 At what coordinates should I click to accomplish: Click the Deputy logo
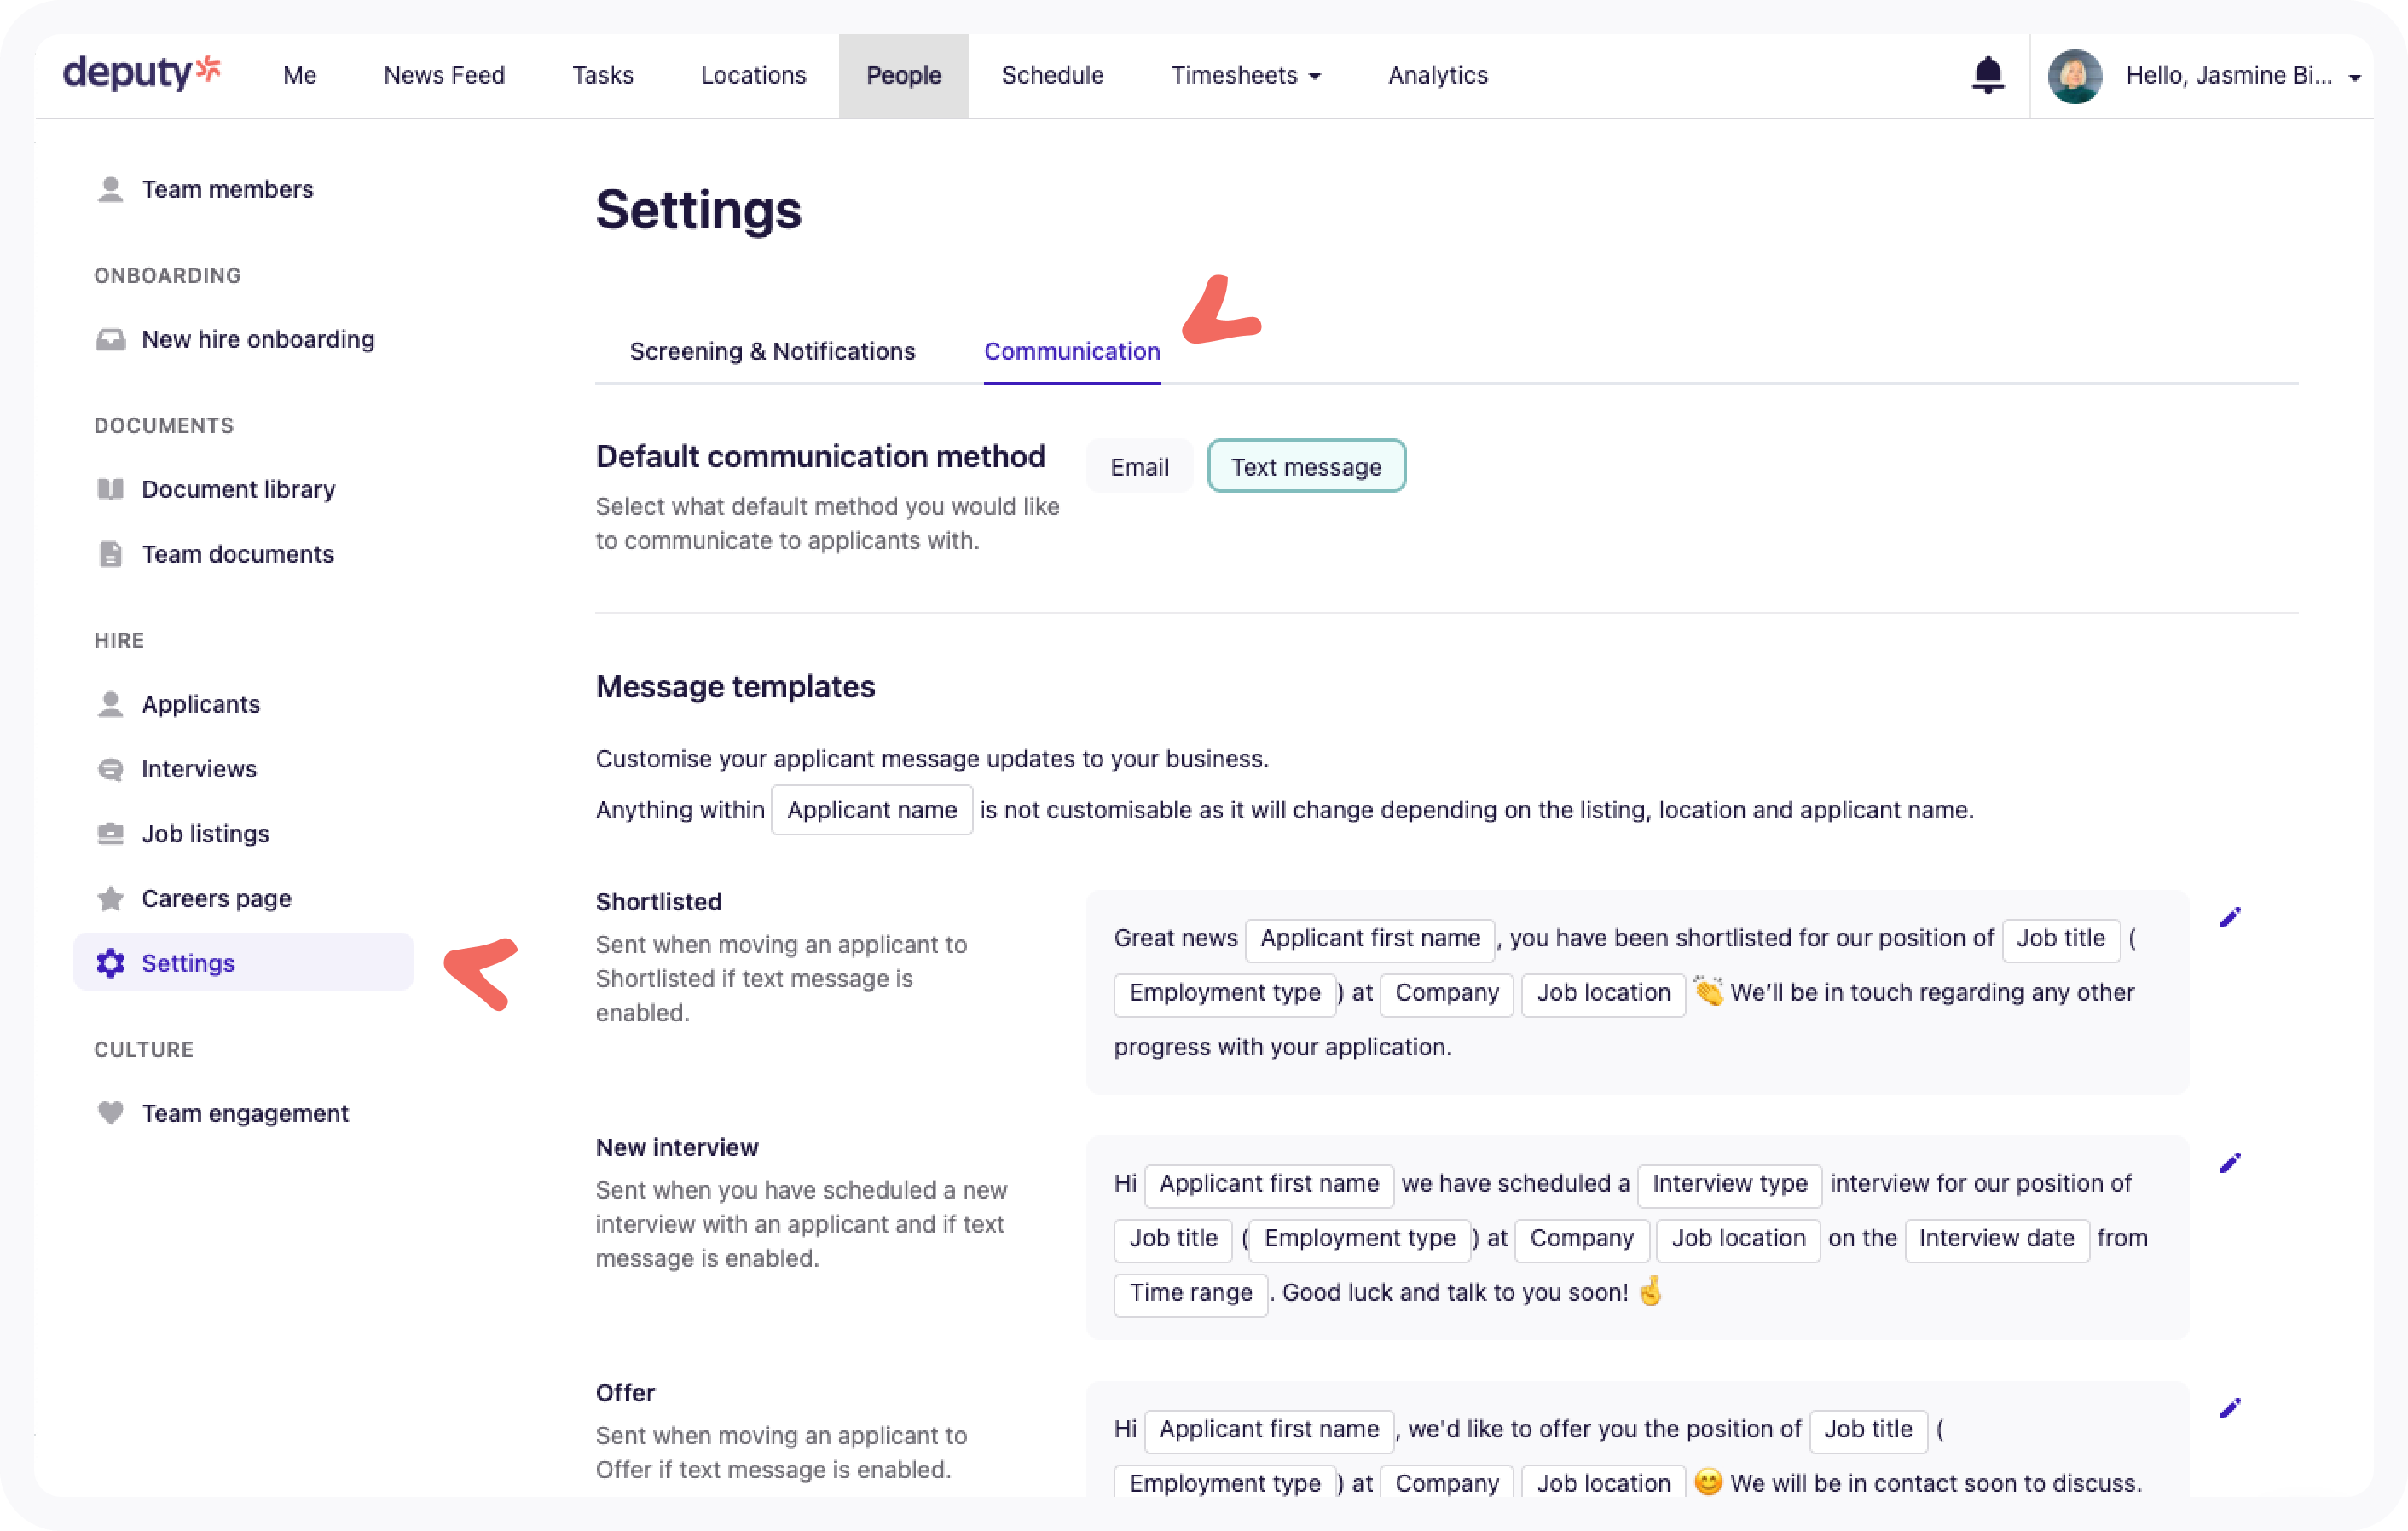141,73
